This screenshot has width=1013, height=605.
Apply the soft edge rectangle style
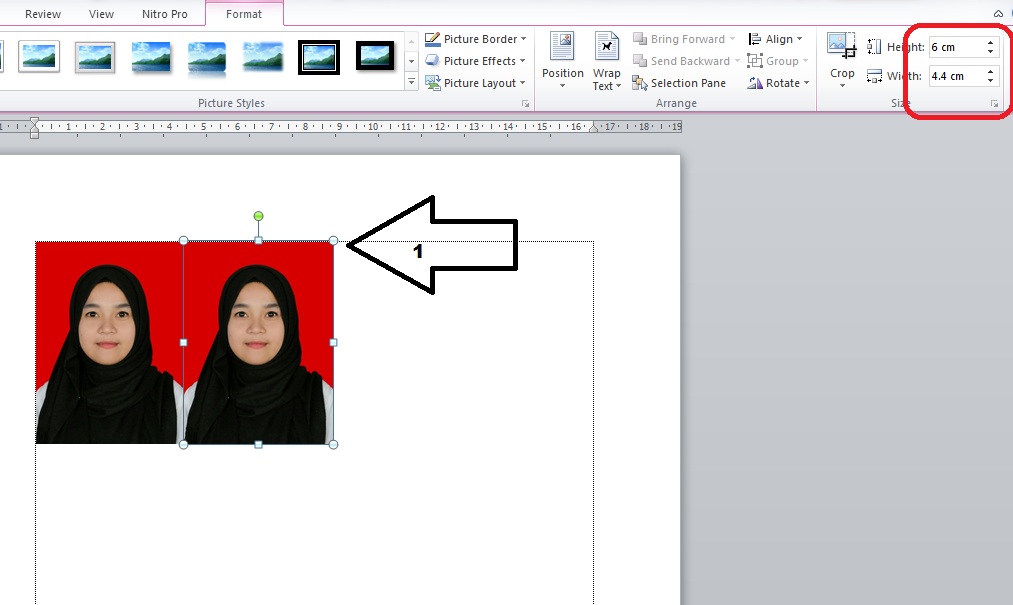click(x=263, y=57)
